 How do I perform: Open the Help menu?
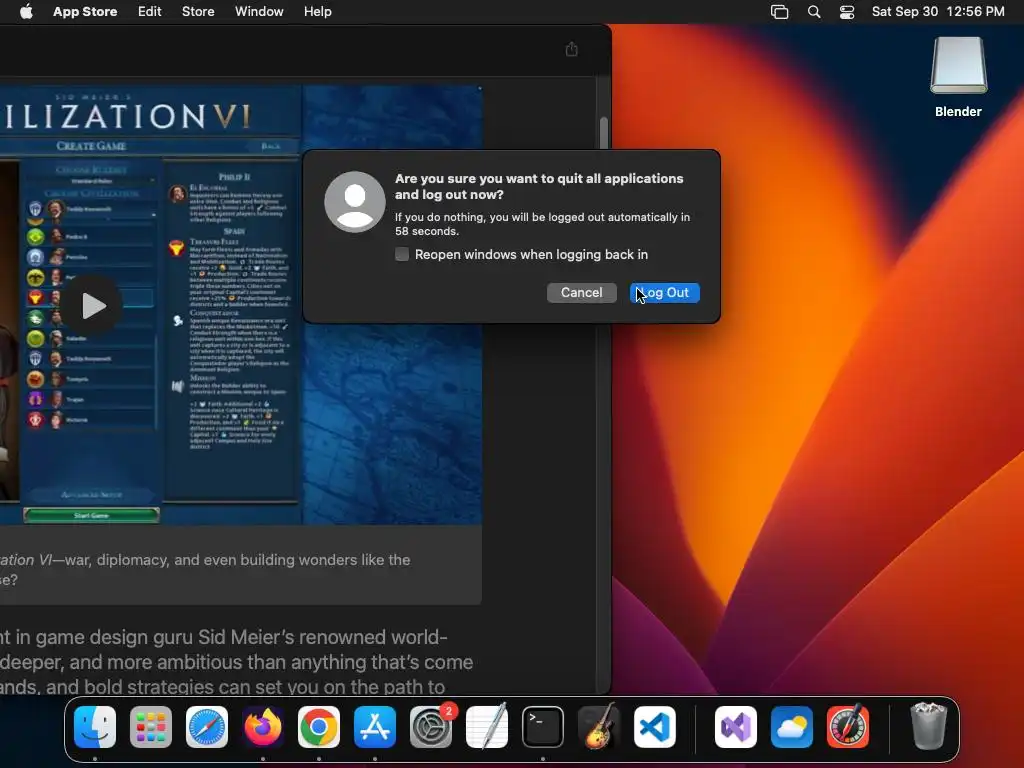point(317,11)
